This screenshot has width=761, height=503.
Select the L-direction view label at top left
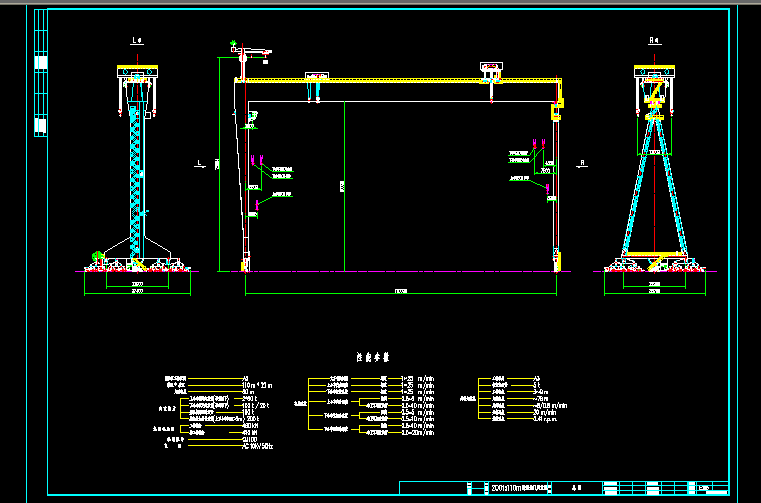click(137, 41)
